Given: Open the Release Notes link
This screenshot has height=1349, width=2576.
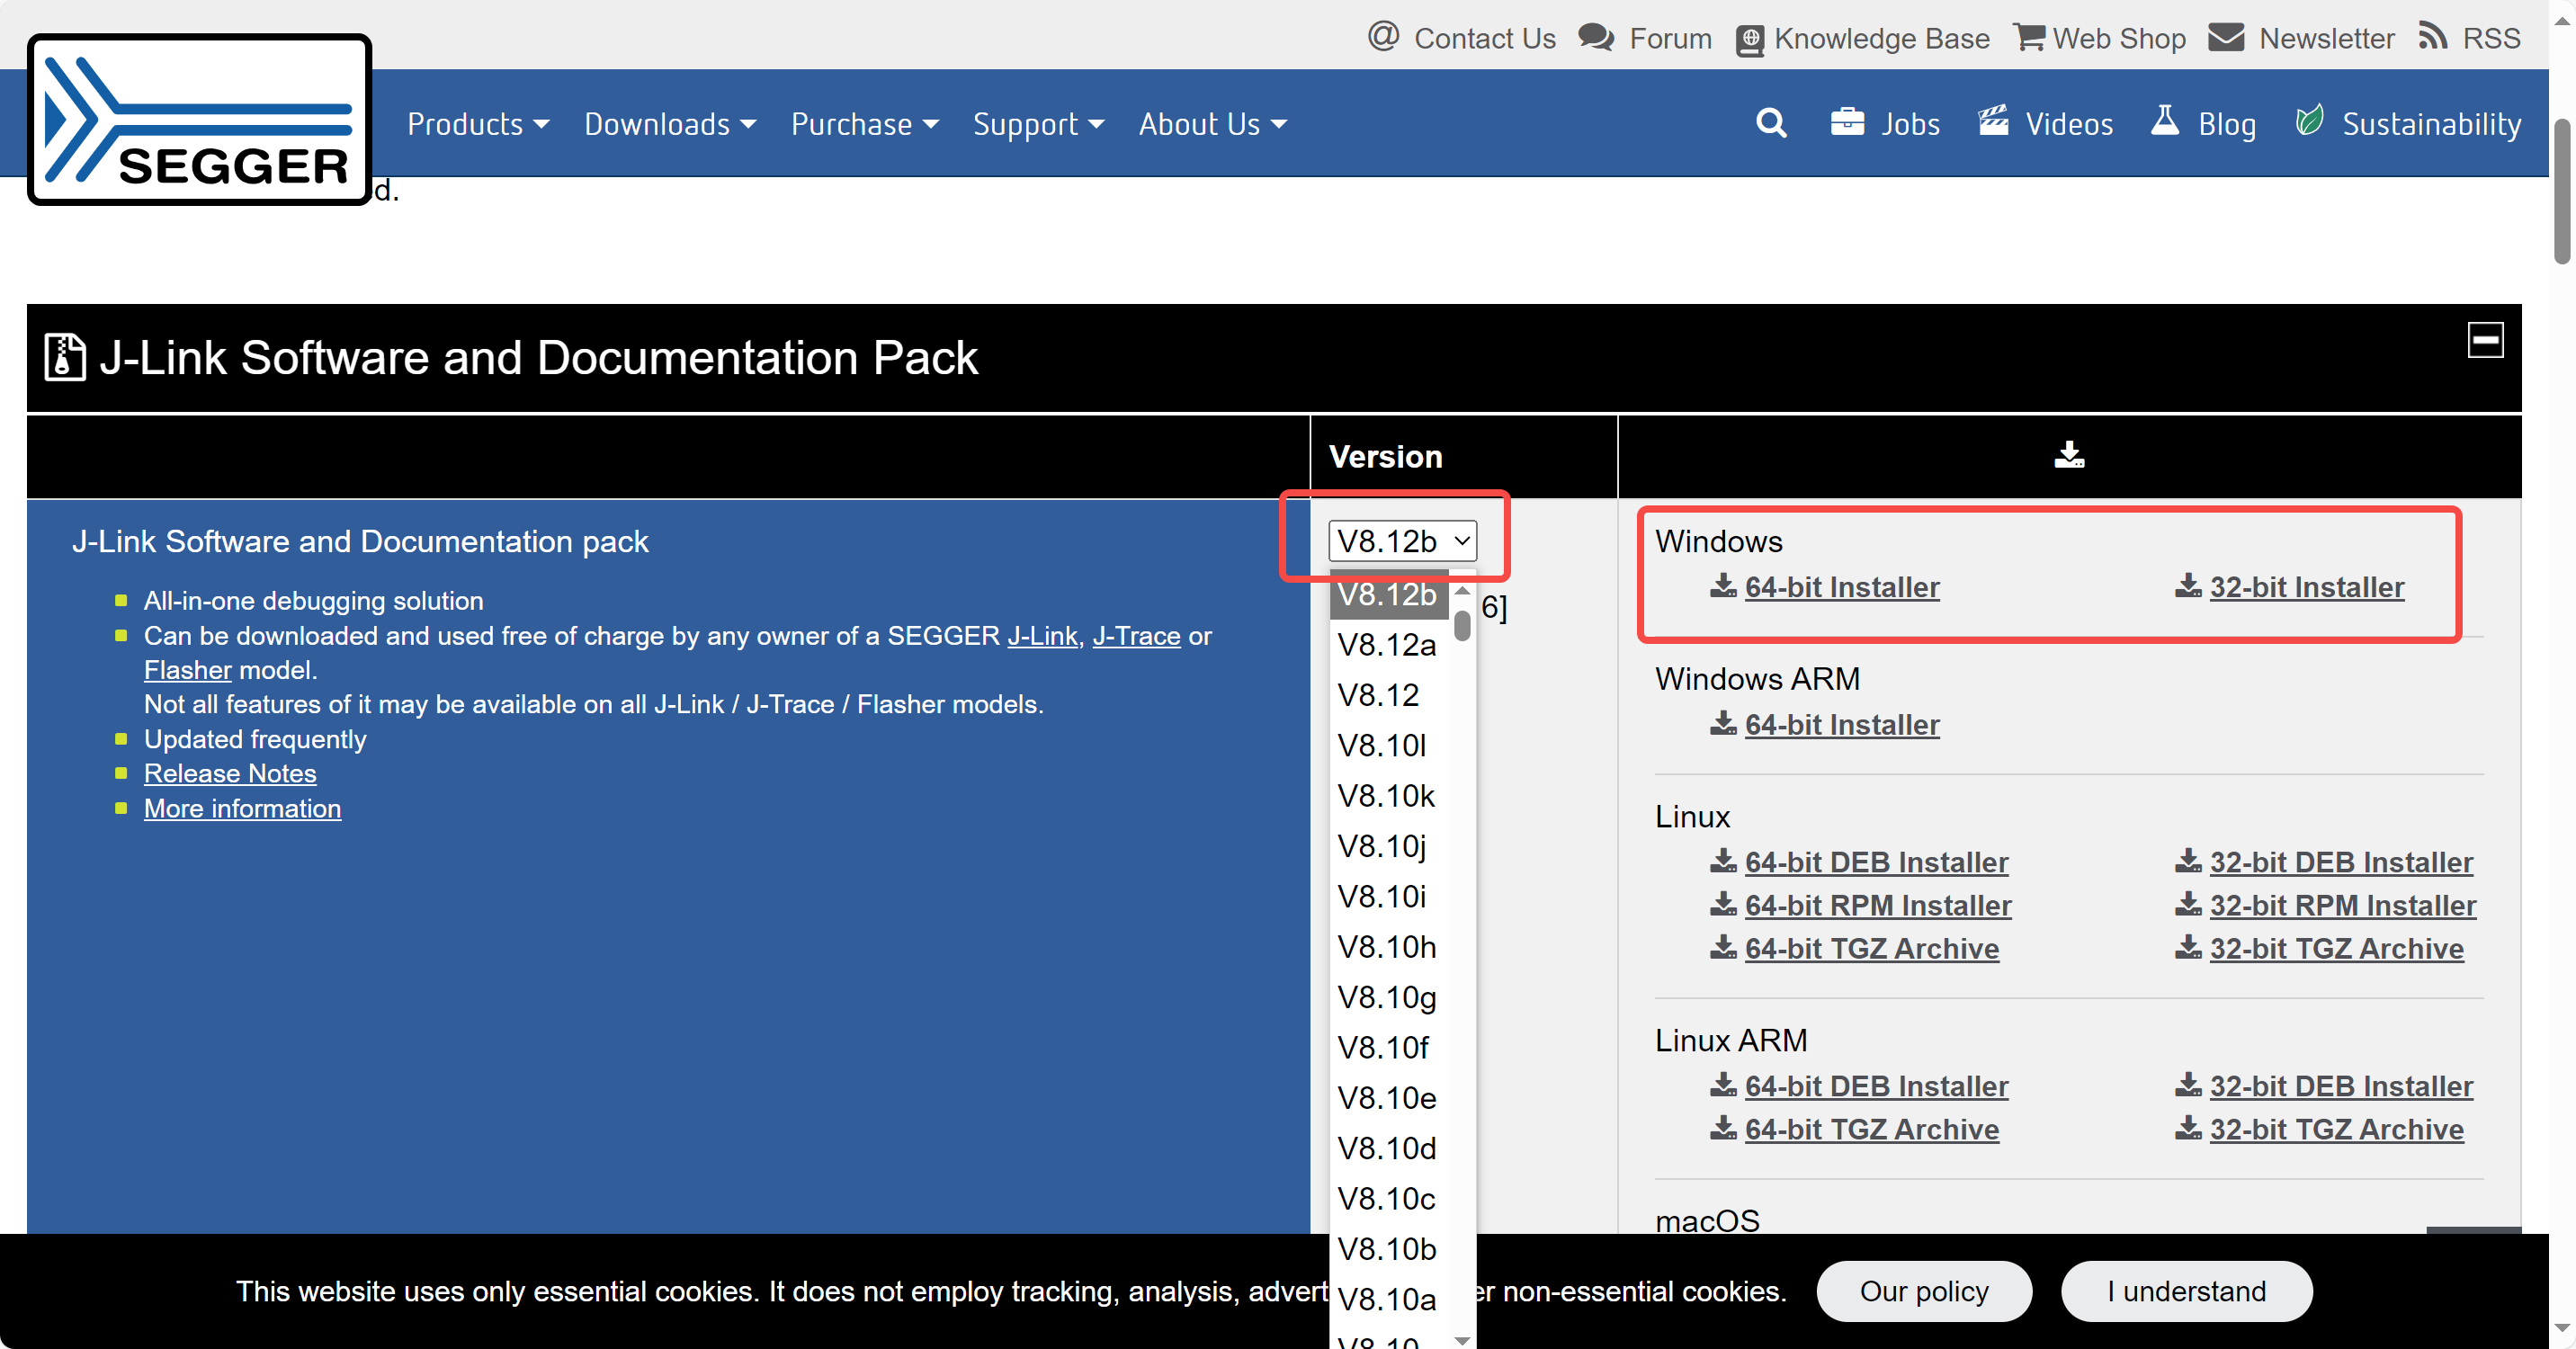Looking at the screenshot, I should pyautogui.click(x=230, y=773).
